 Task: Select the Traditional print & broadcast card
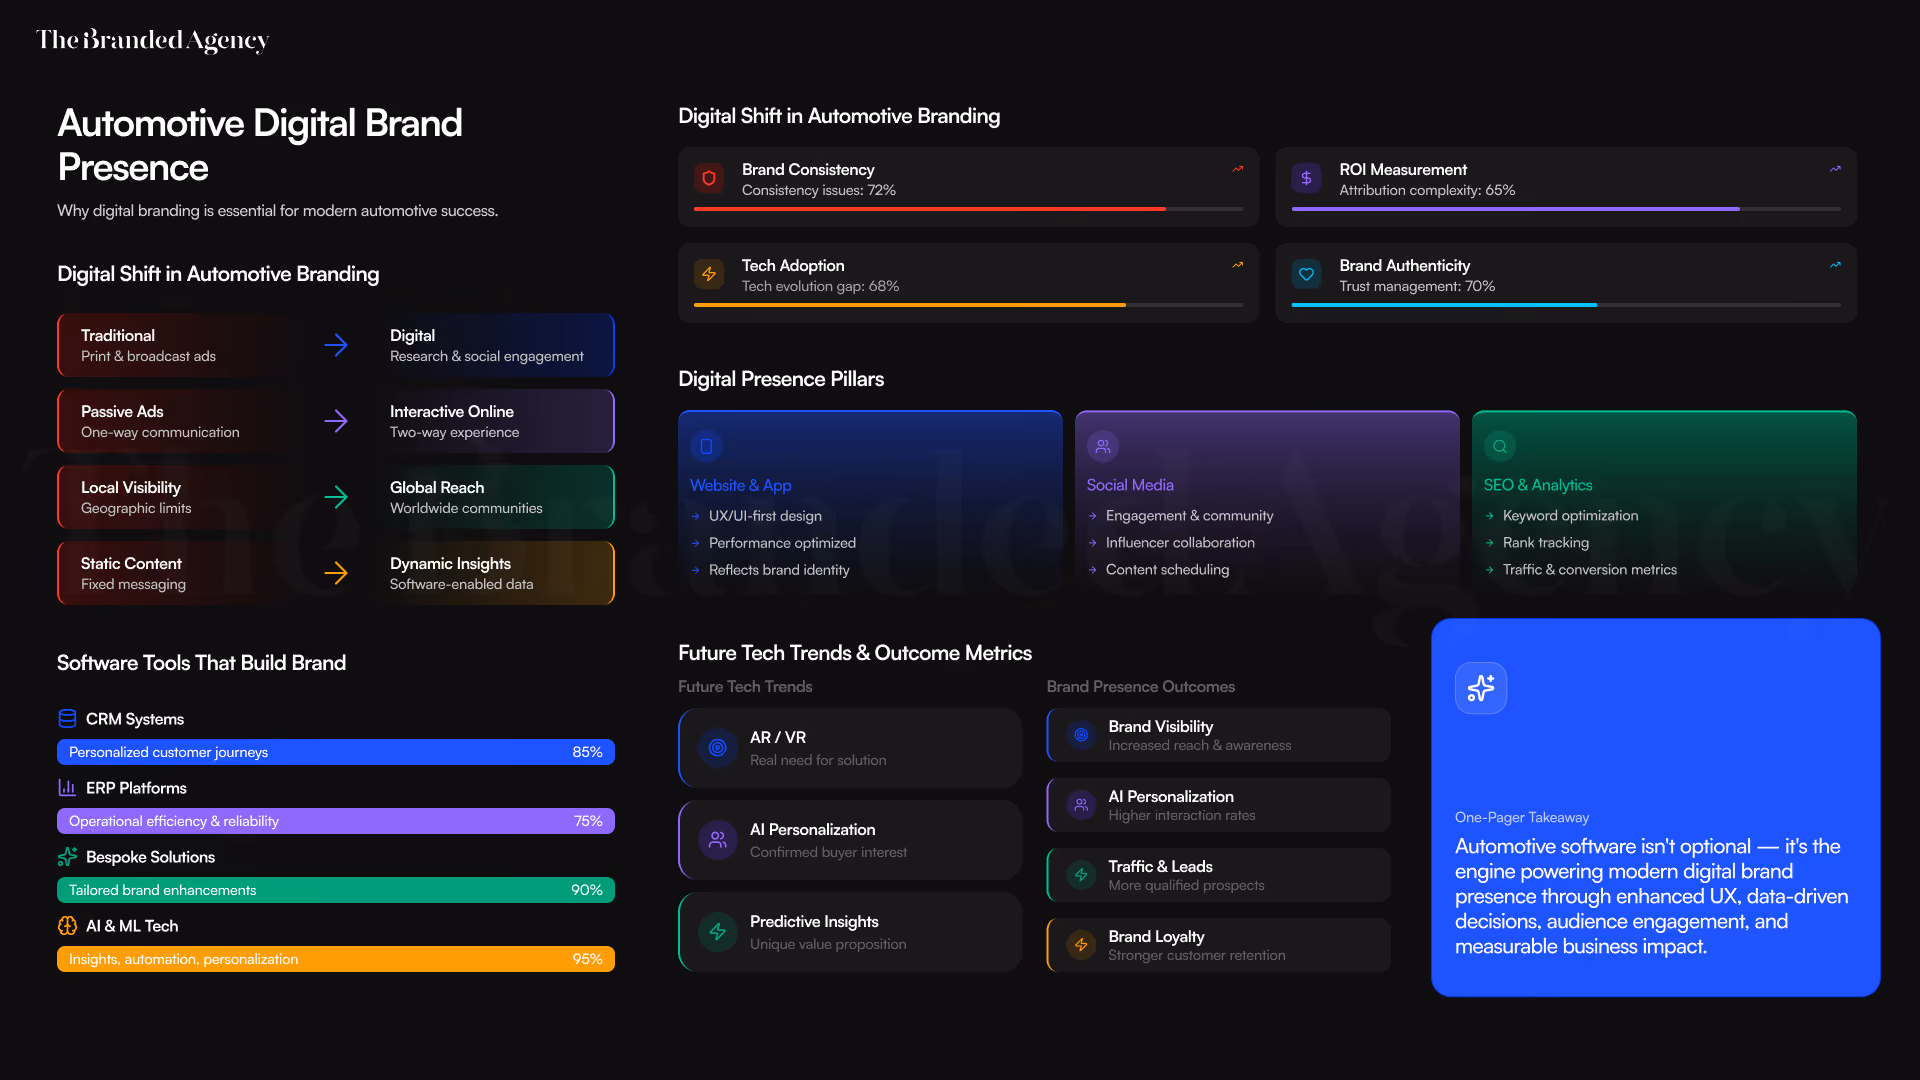click(181, 345)
